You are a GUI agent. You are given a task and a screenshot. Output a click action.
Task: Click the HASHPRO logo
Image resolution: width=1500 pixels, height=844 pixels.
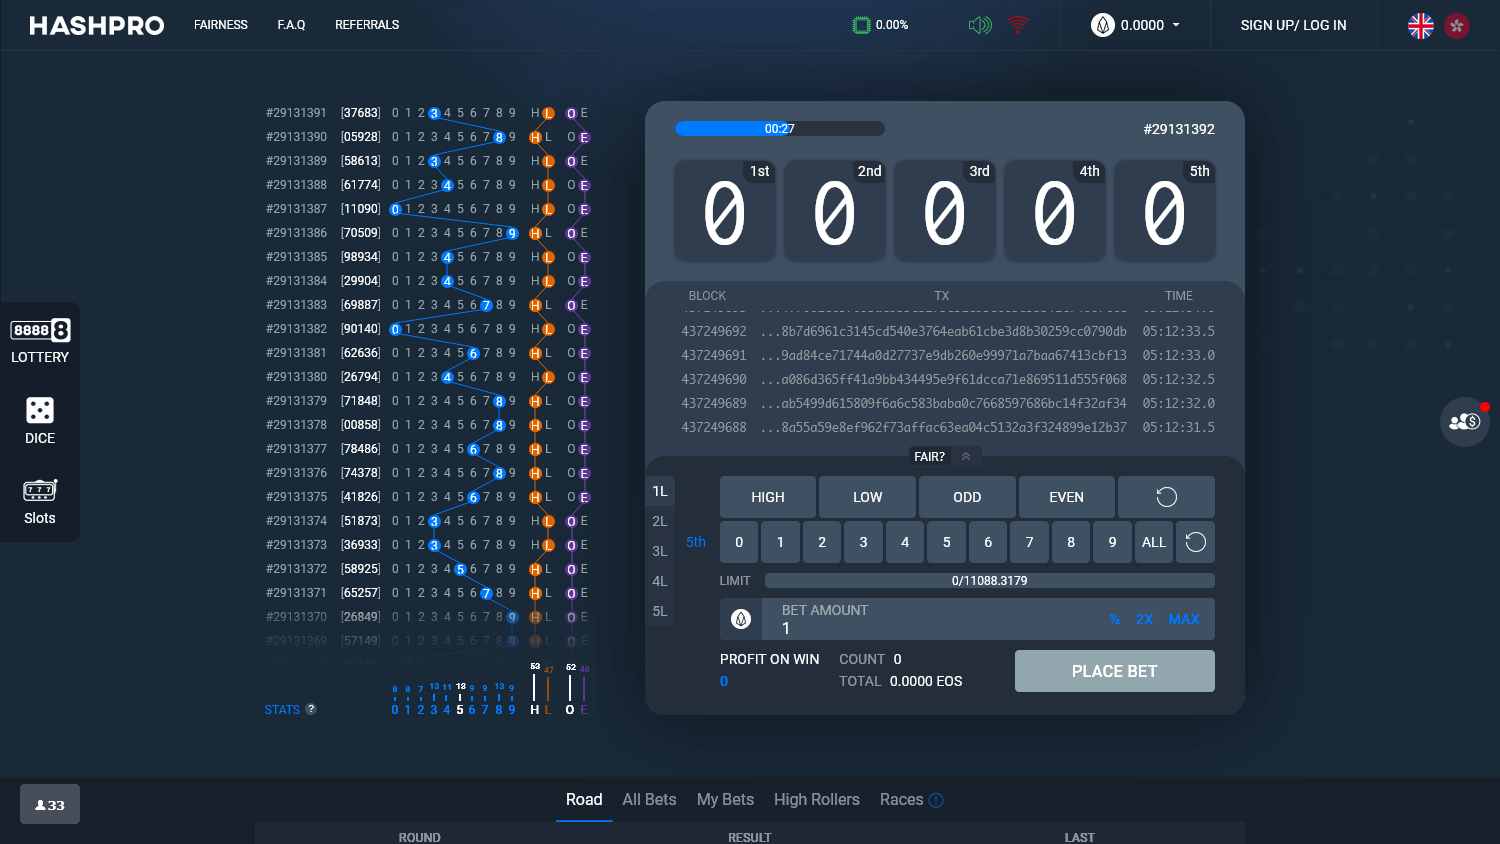point(97,25)
